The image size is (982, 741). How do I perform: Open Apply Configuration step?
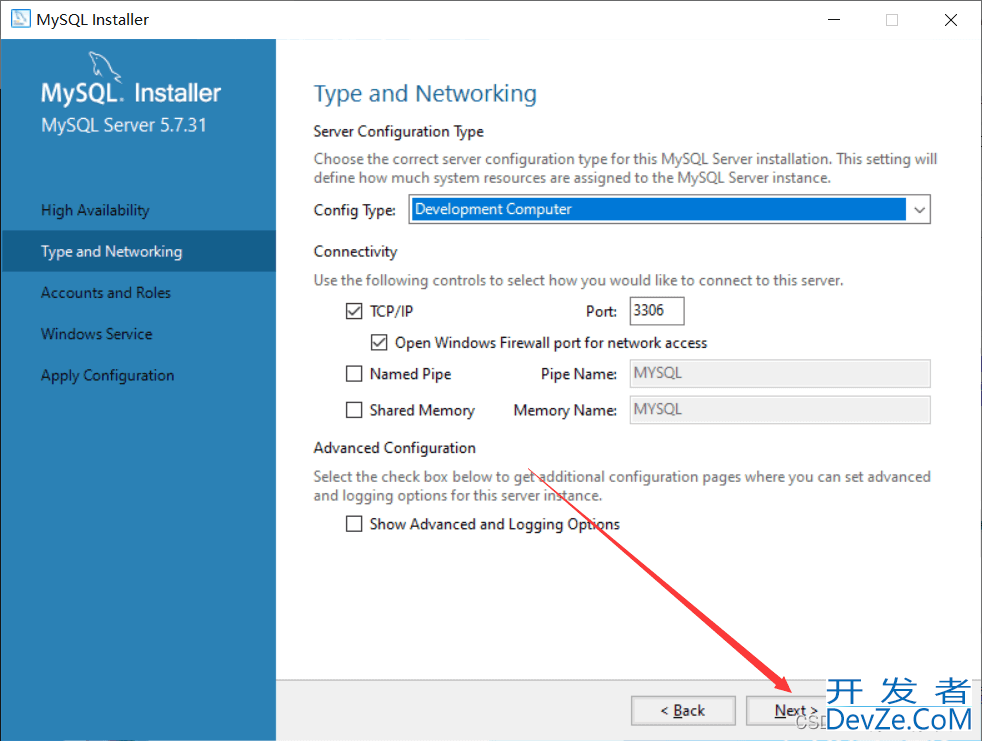click(x=108, y=375)
